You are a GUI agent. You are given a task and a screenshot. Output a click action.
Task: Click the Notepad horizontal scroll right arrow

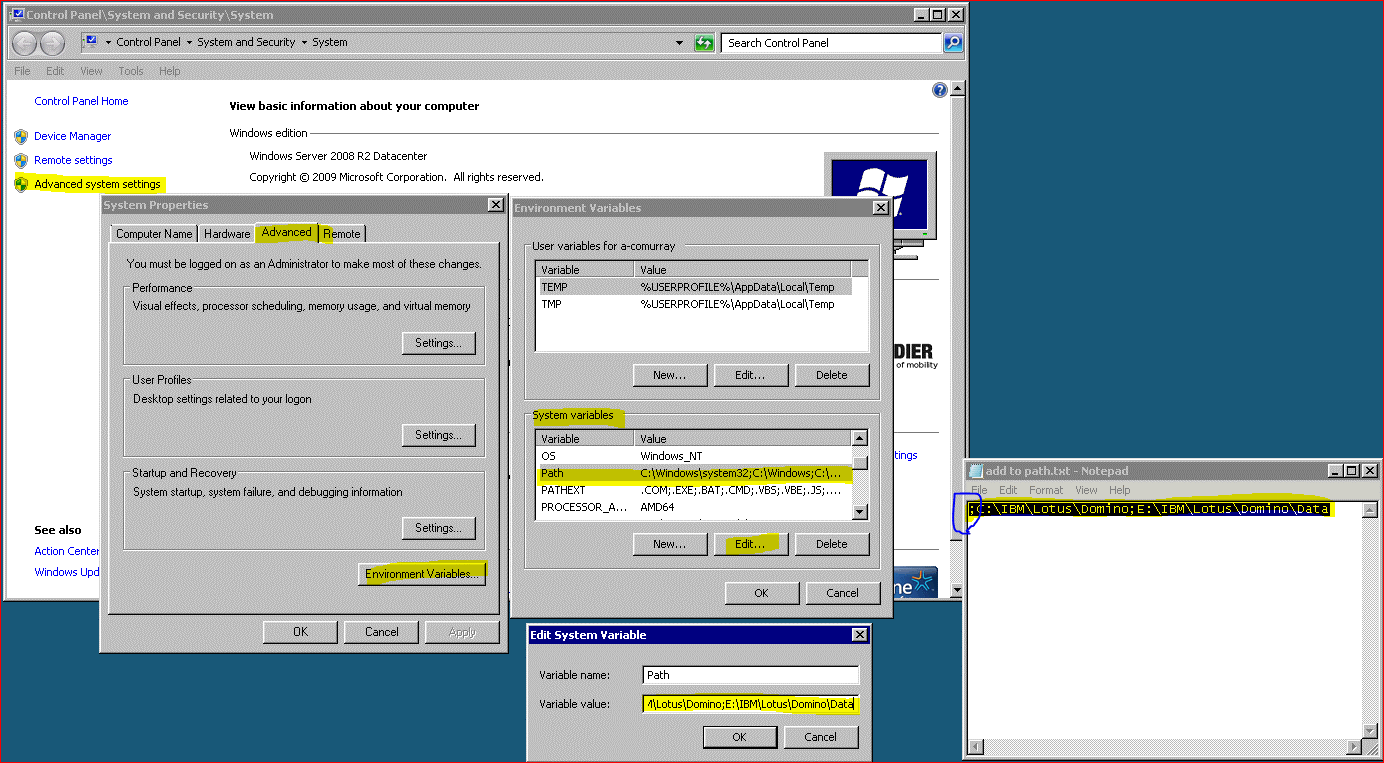(x=1354, y=746)
